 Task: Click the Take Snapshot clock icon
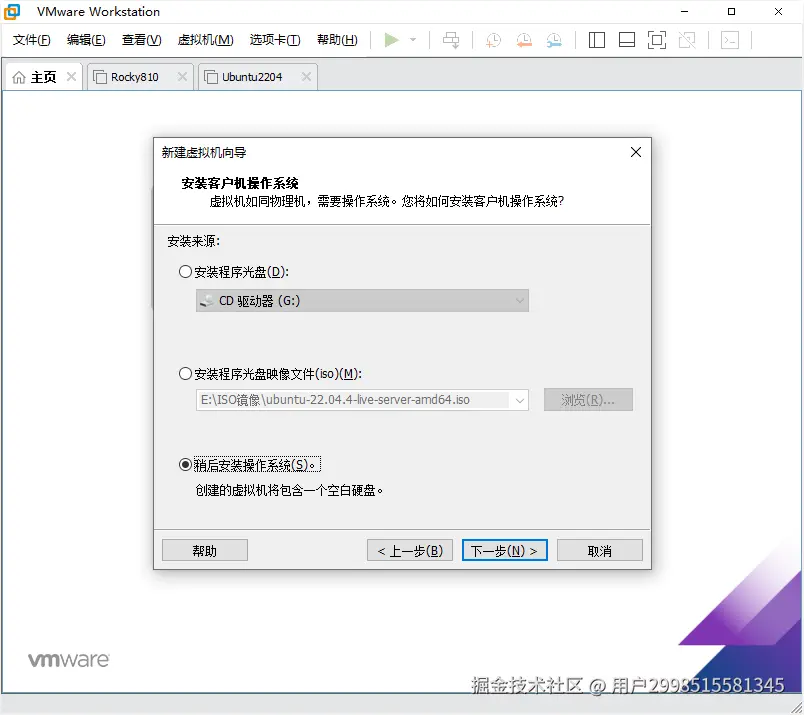coord(493,40)
